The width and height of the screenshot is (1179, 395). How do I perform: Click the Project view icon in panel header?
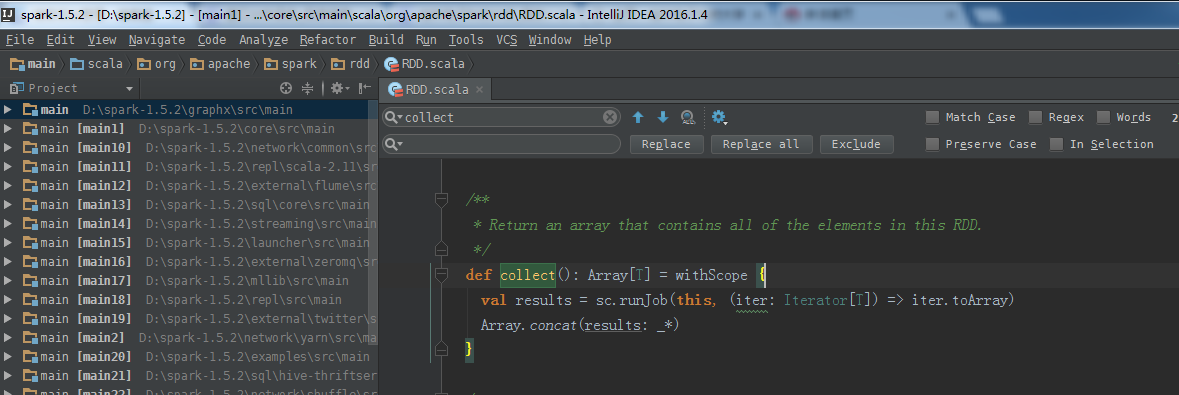(x=18, y=88)
